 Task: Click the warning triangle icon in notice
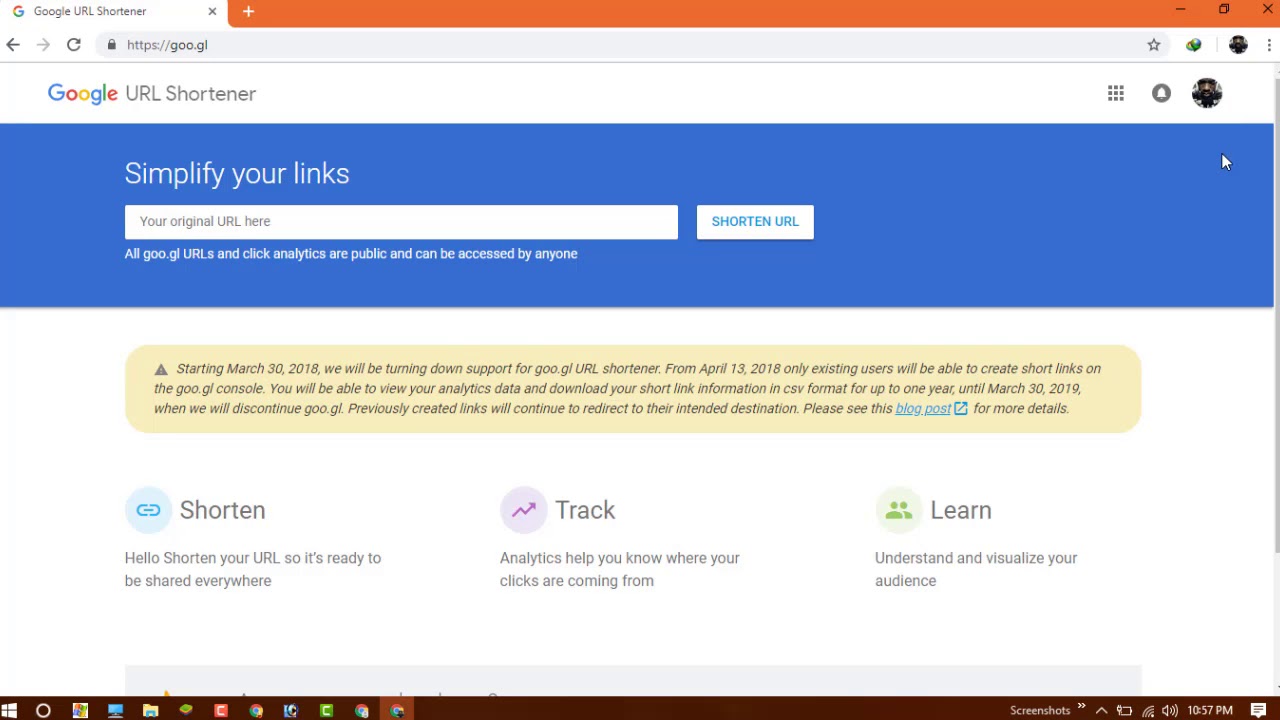161,369
